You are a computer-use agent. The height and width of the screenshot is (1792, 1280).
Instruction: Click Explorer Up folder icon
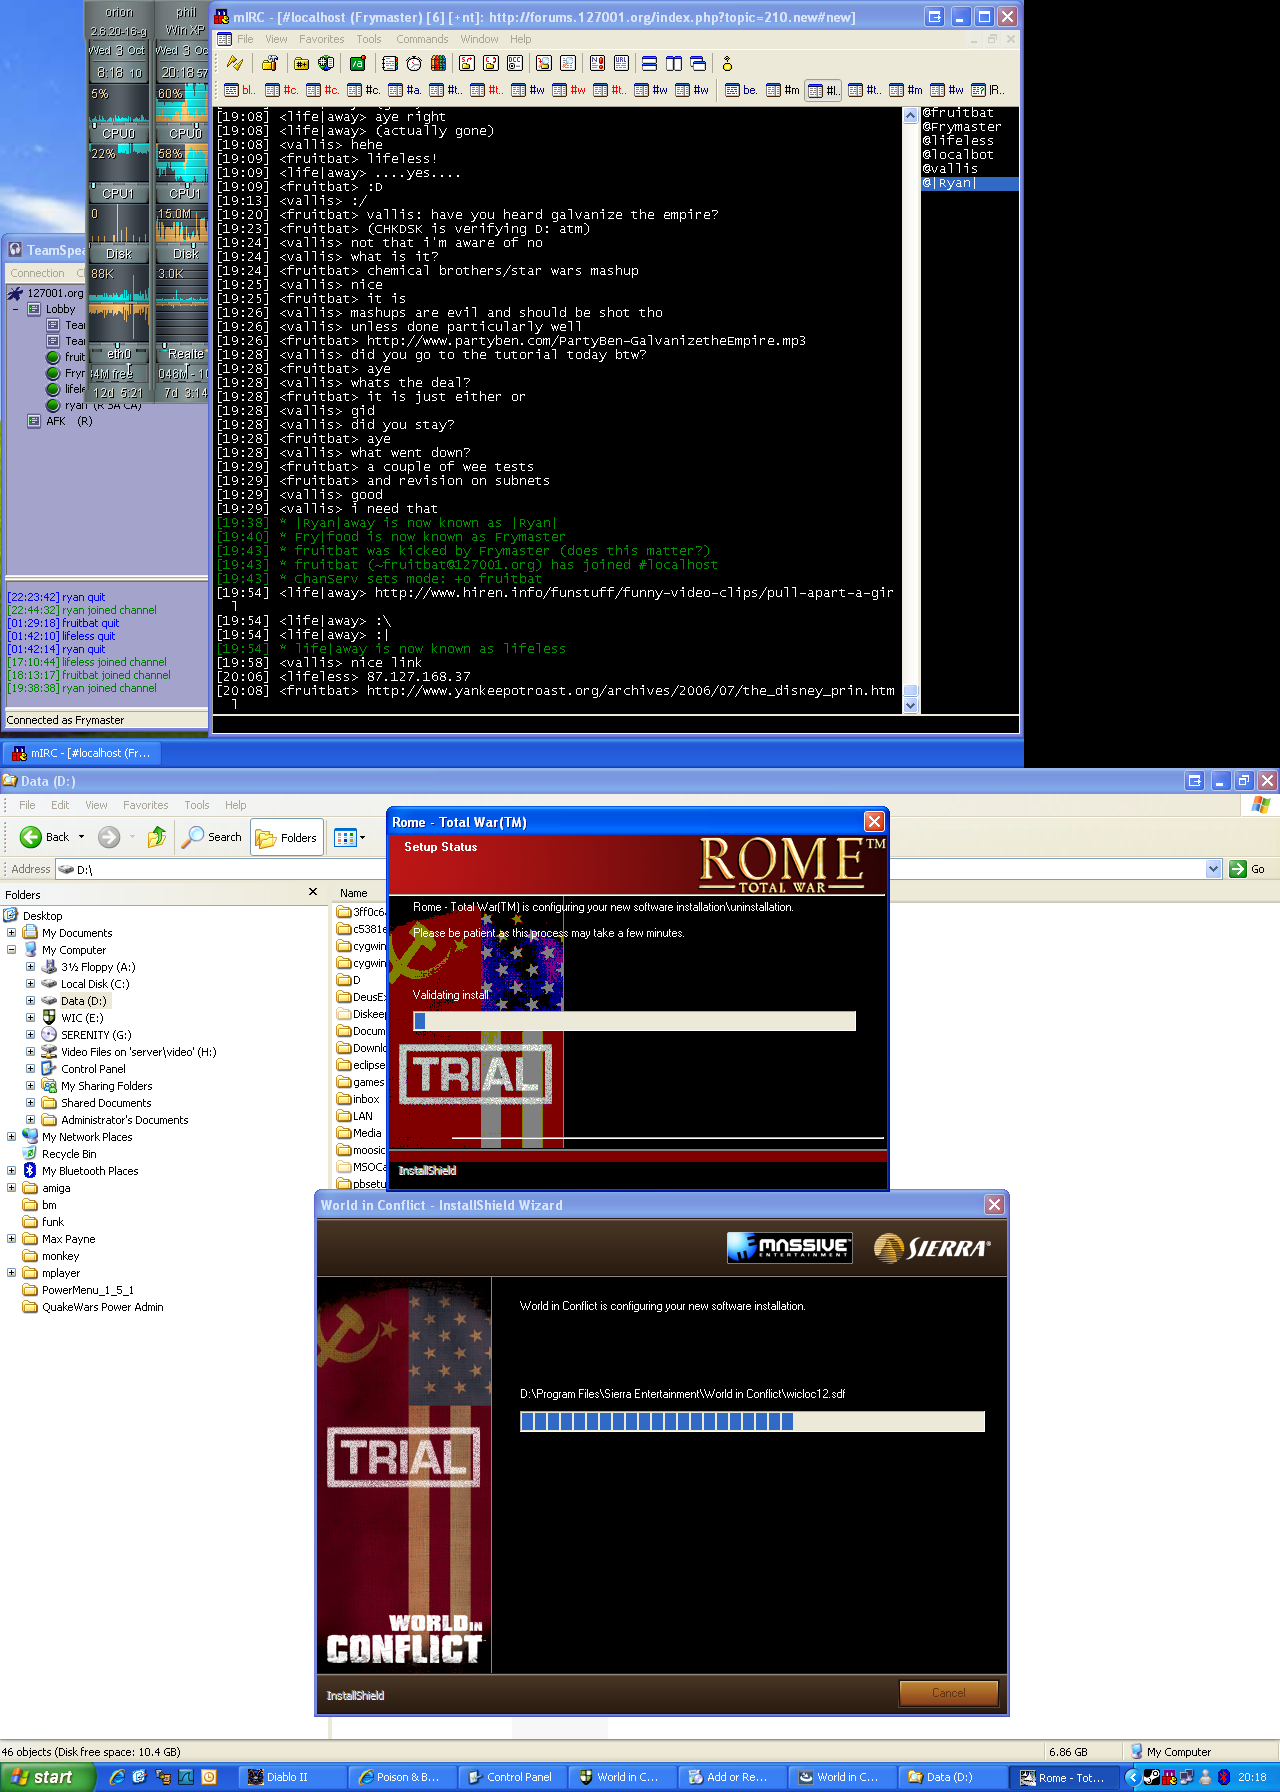click(x=157, y=837)
